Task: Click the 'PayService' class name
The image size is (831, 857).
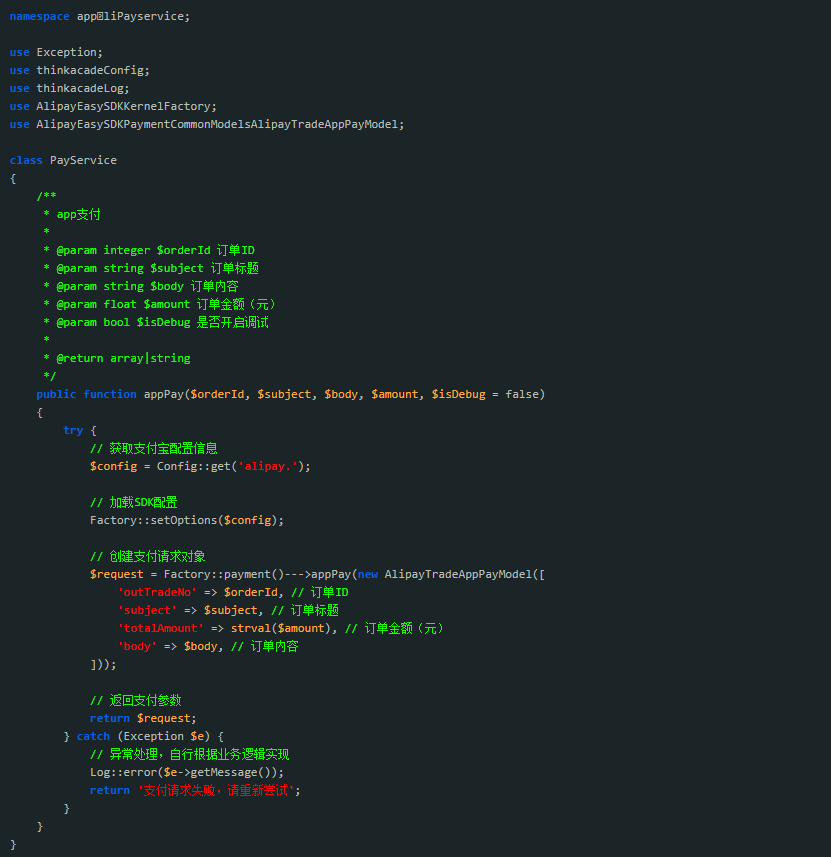Action: [83, 161]
